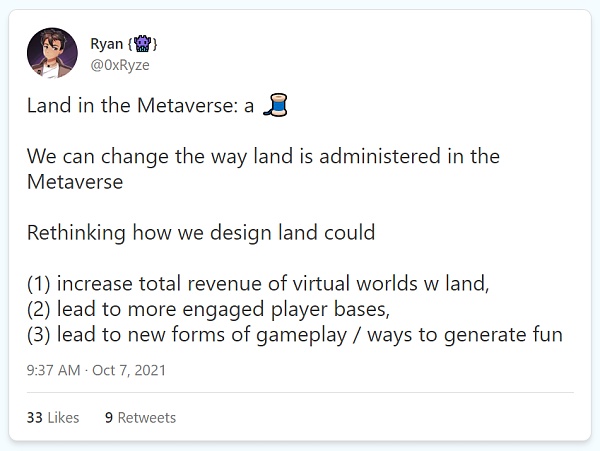View the 33 Likes list

pos(53,417)
